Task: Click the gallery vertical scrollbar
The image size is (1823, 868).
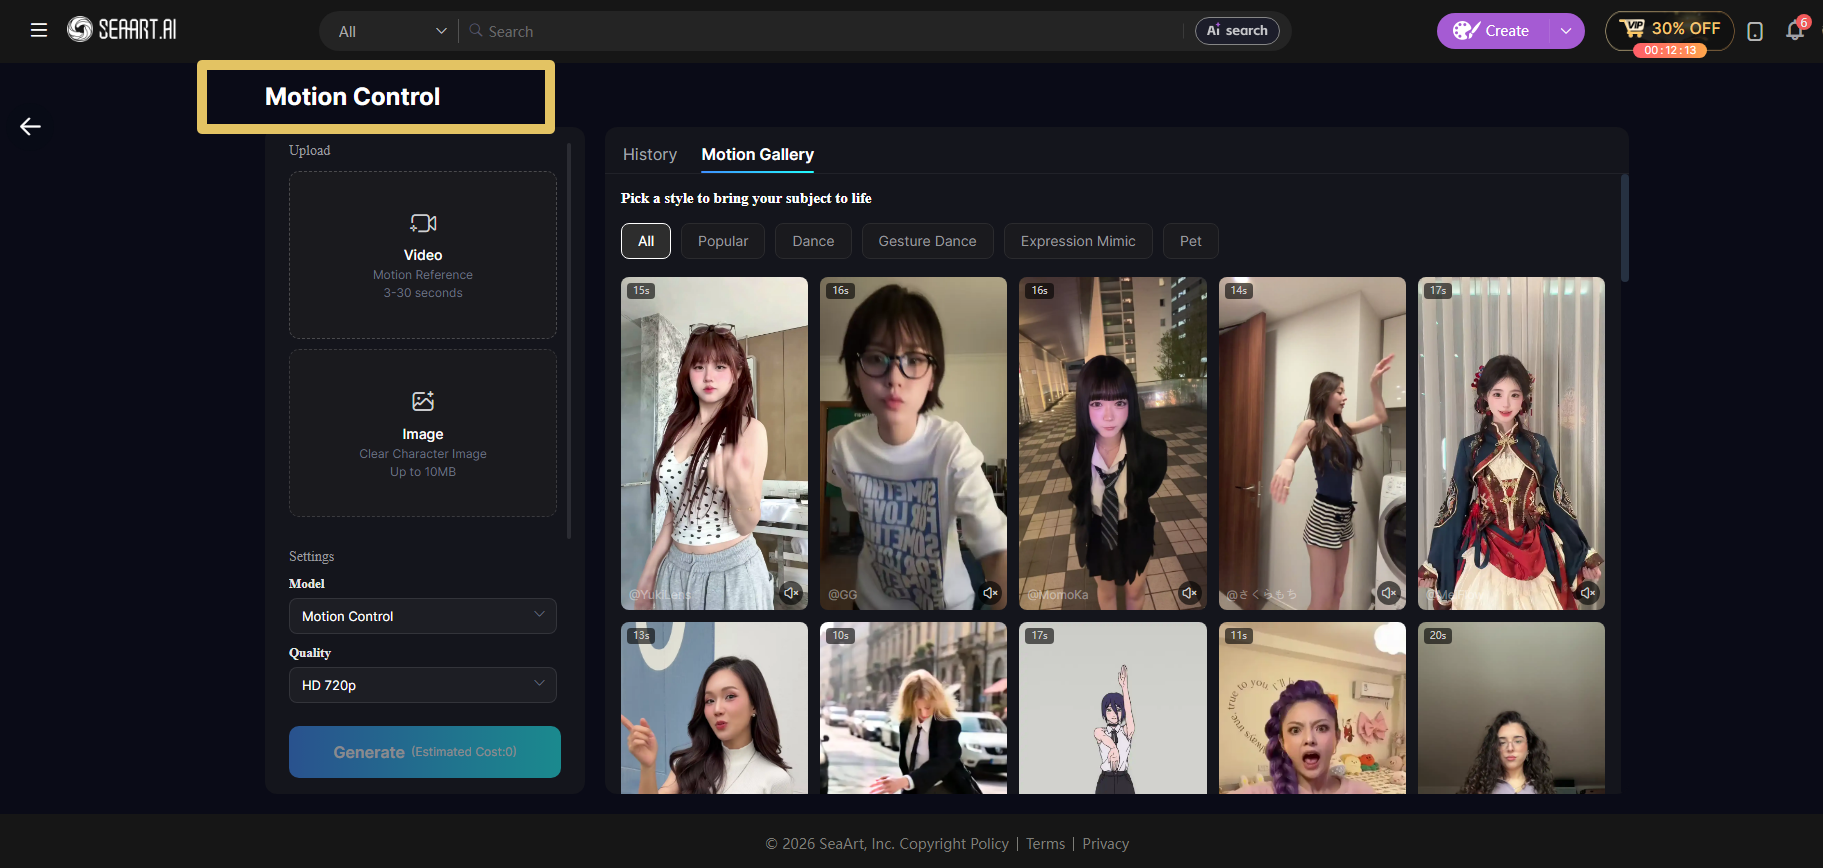Action: [x=1624, y=228]
